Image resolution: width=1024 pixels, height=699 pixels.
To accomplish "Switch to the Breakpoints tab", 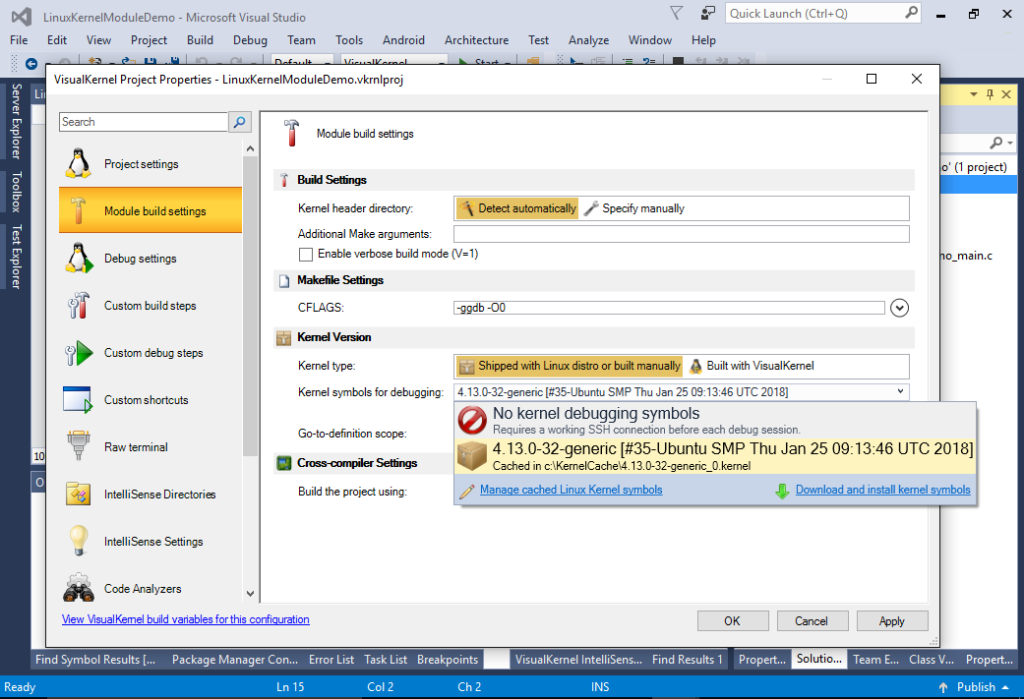I will click(x=447, y=659).
